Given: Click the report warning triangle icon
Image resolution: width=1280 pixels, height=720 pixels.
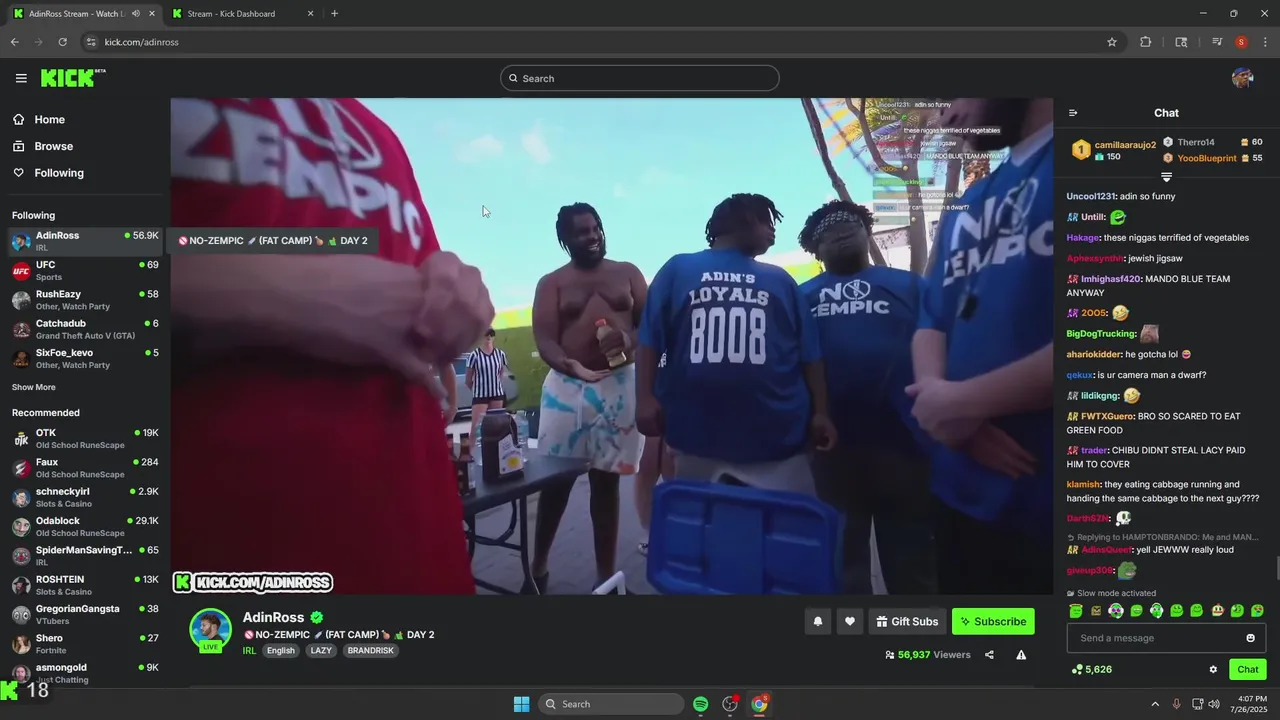Looking at the screenshot, I should pyautogui.click(x=1021, y=655).
